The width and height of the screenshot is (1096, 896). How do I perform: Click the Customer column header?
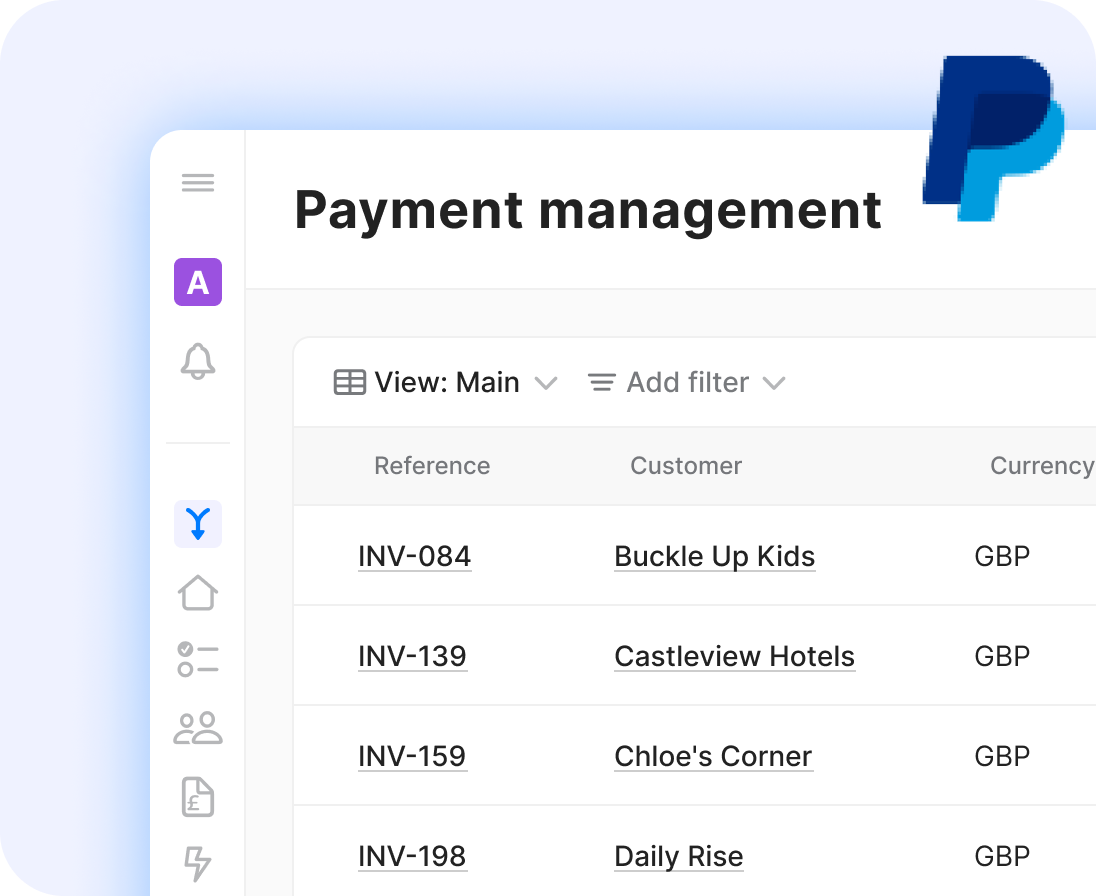point(686,466)
